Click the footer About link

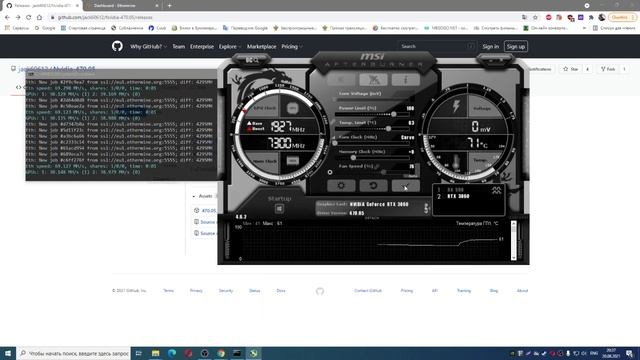pyautogui.click(x=522, y=291)
